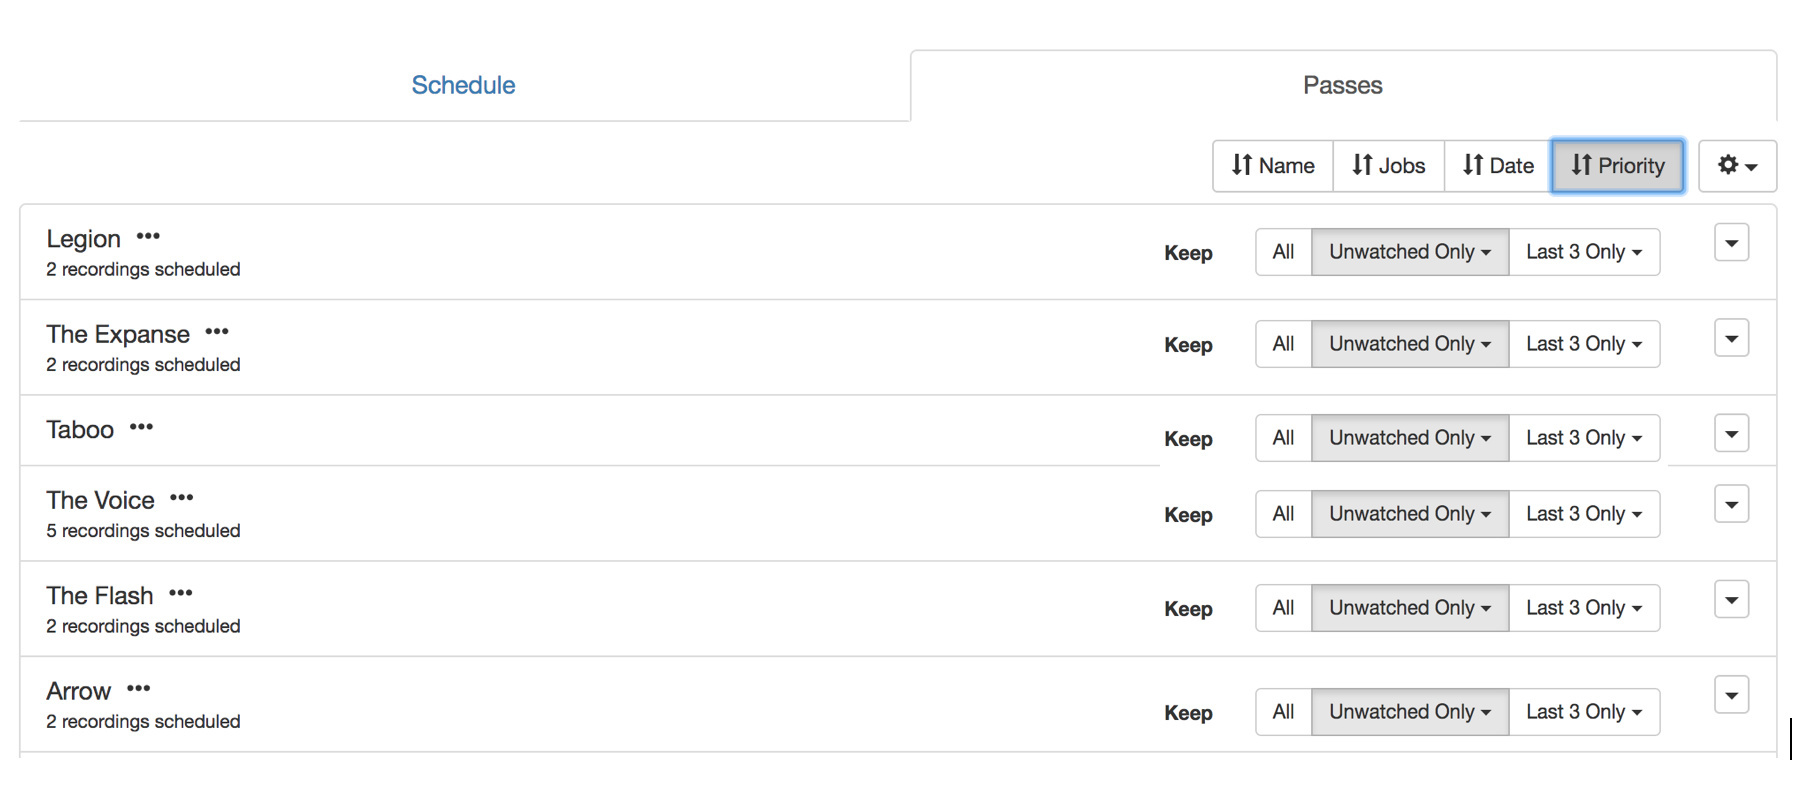
Task: Click the Legion pass title
Action: click(x=83, y=239)
